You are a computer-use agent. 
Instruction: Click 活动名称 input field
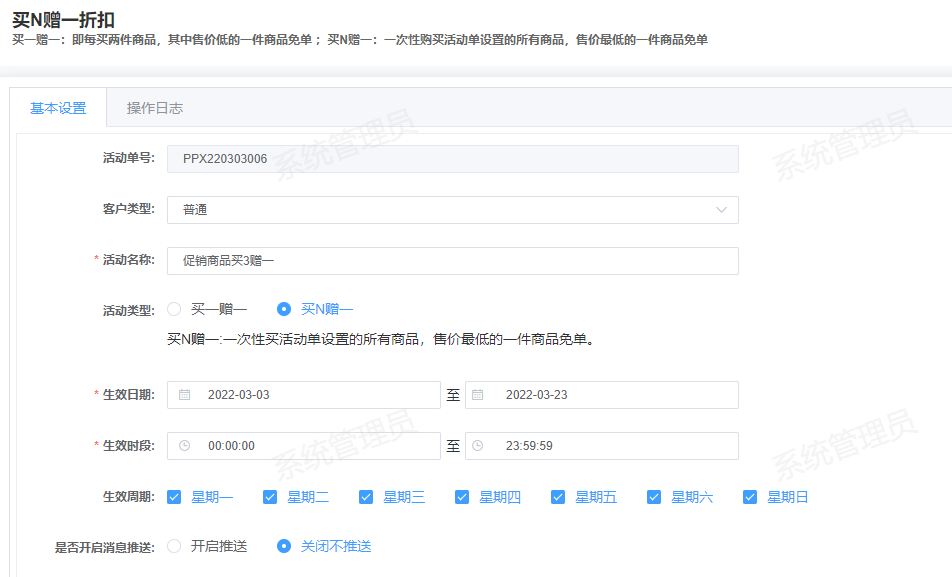453,261
